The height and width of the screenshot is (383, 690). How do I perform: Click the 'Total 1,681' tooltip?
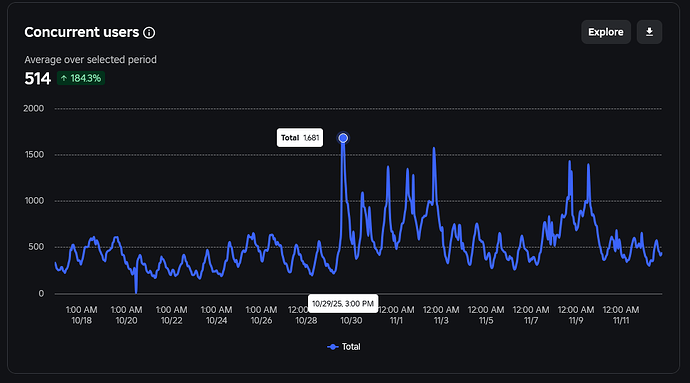coord(300,138)
